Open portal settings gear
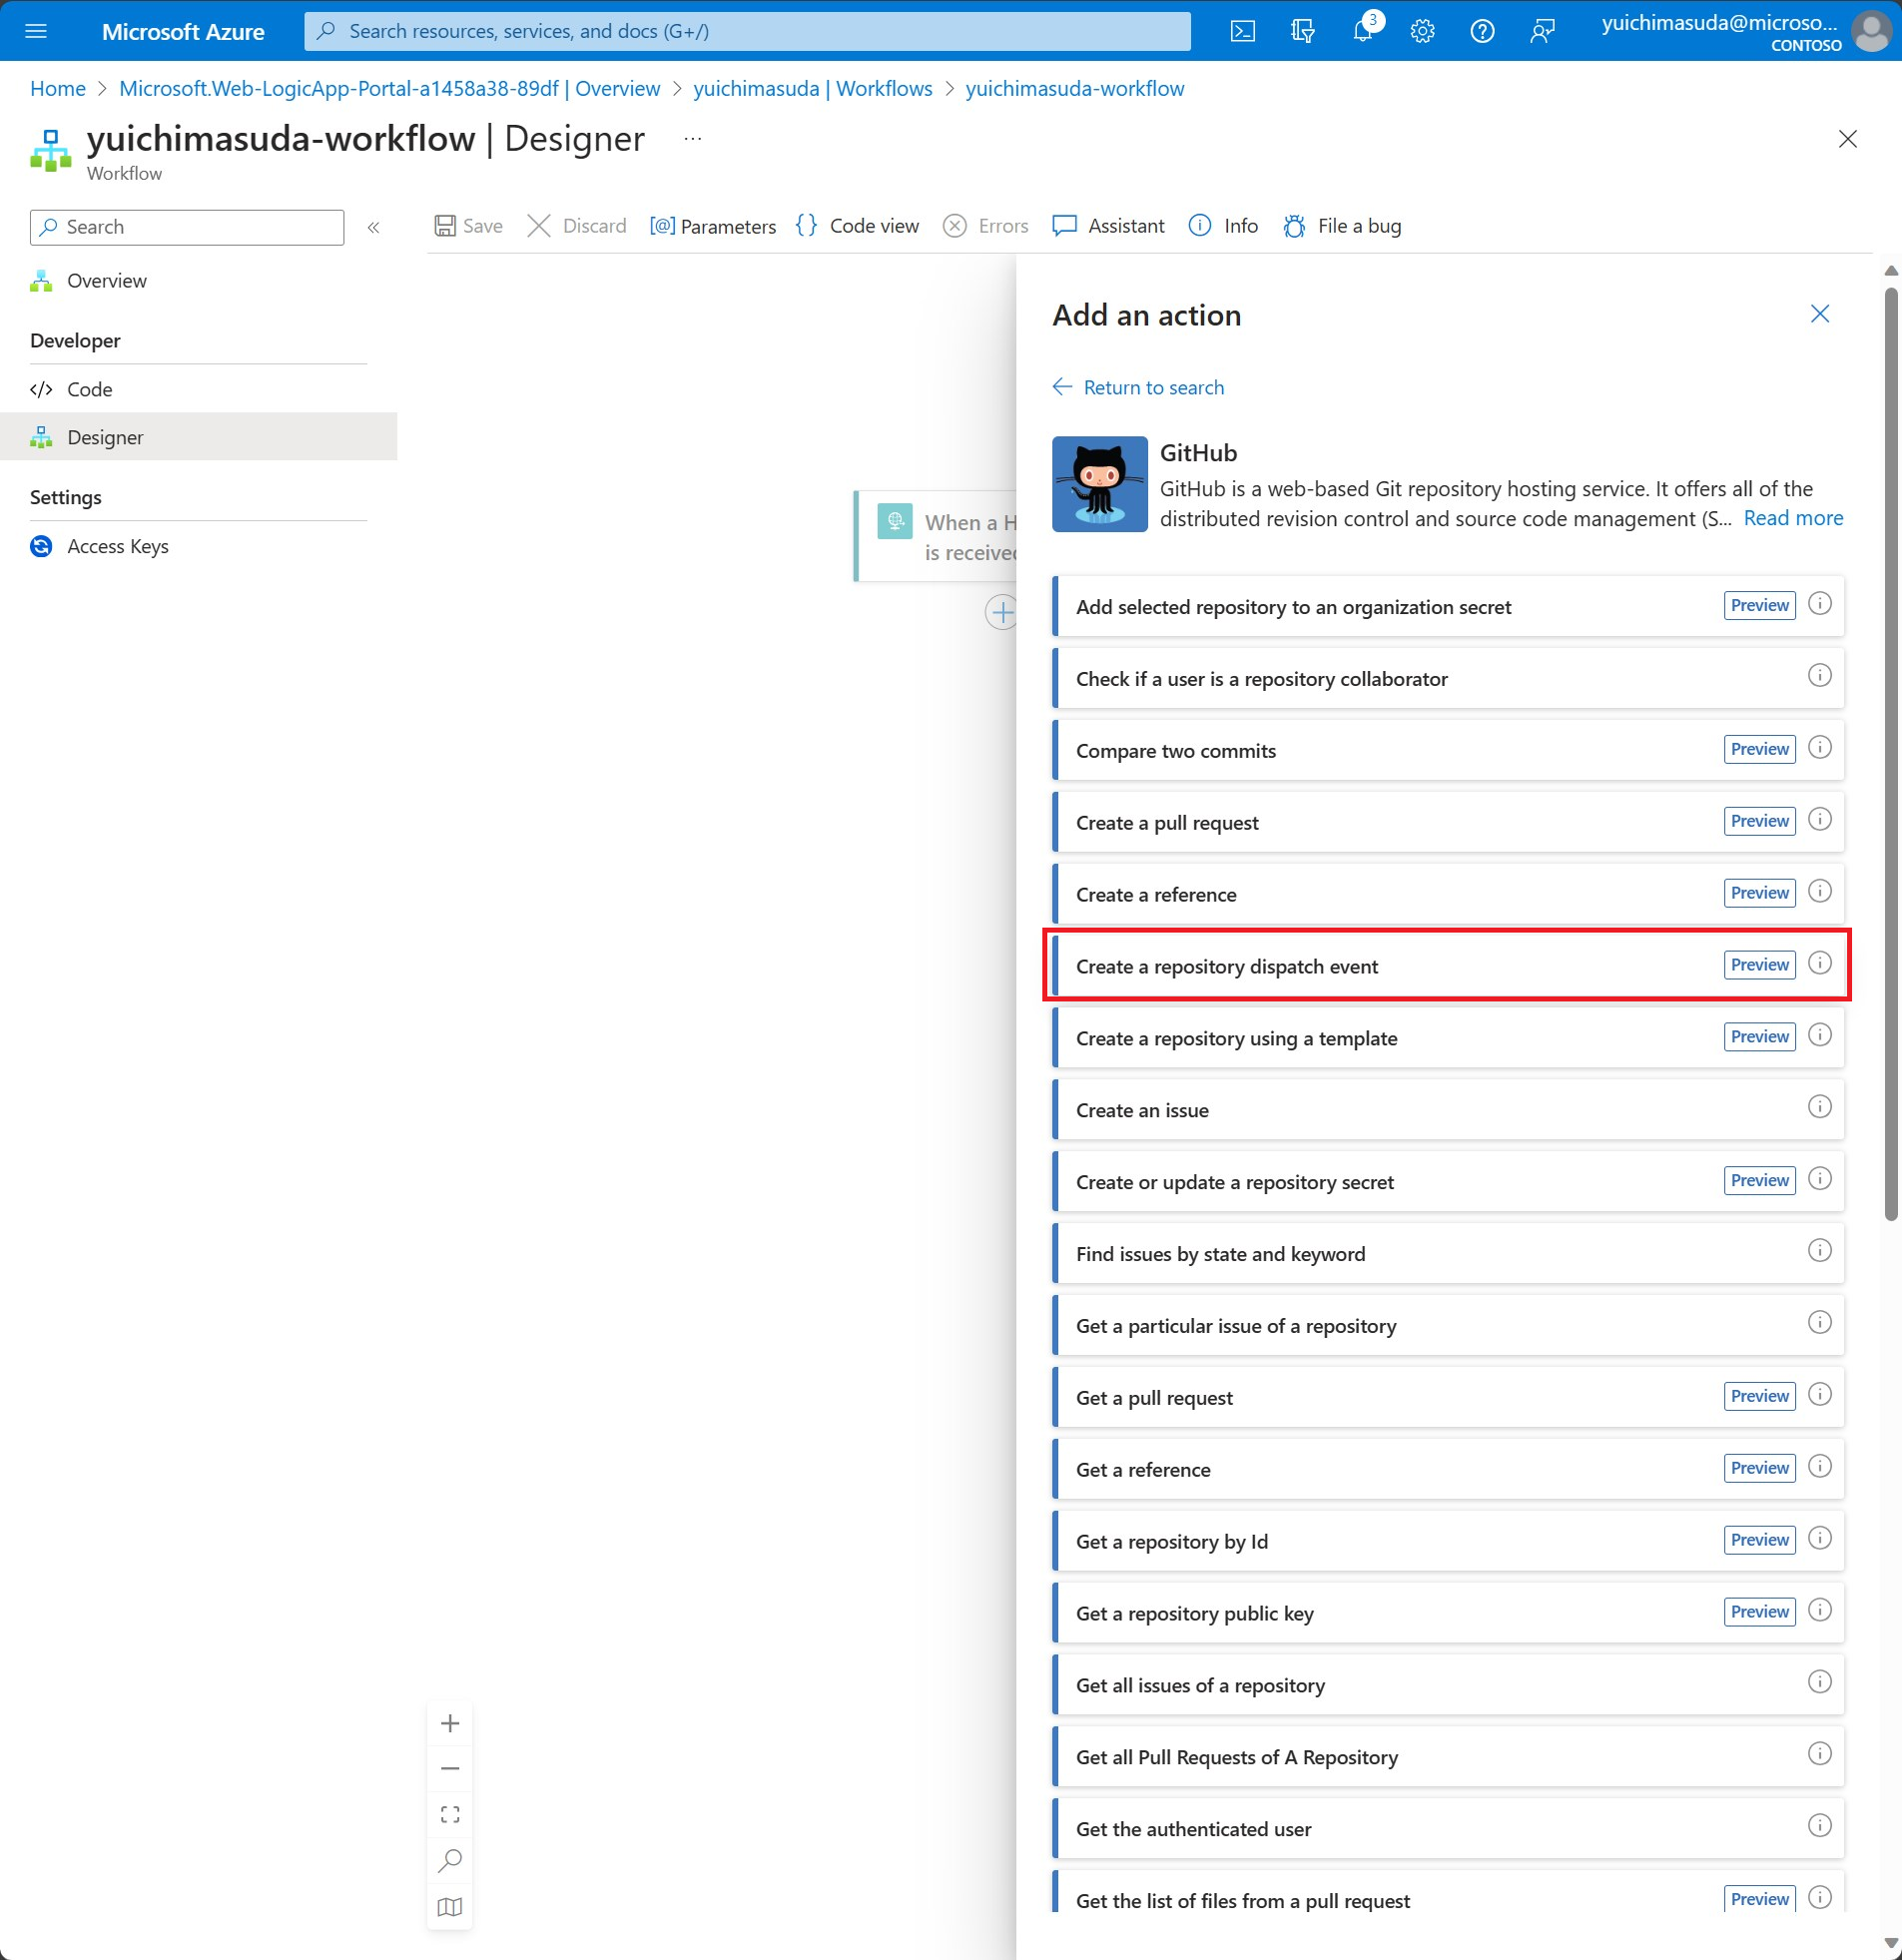This screenshot has width=1902, height=1960. 1422,31
